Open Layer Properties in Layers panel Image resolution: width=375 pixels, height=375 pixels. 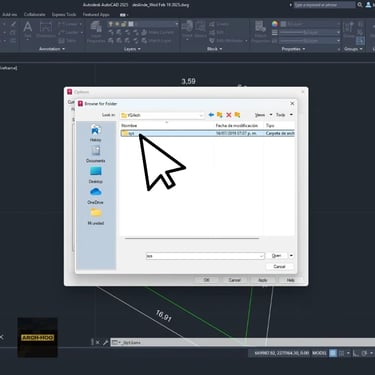[96, 32]
